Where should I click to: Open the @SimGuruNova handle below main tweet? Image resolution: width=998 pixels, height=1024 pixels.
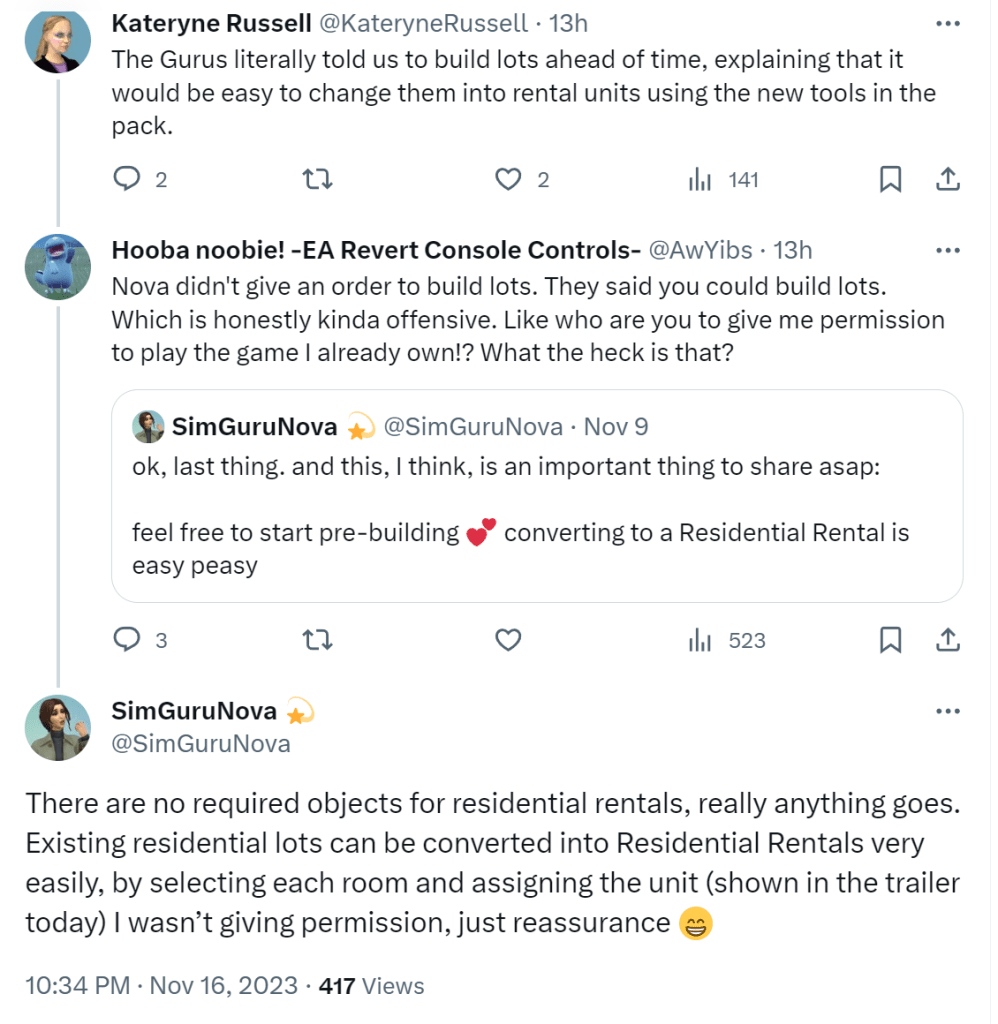201,744
